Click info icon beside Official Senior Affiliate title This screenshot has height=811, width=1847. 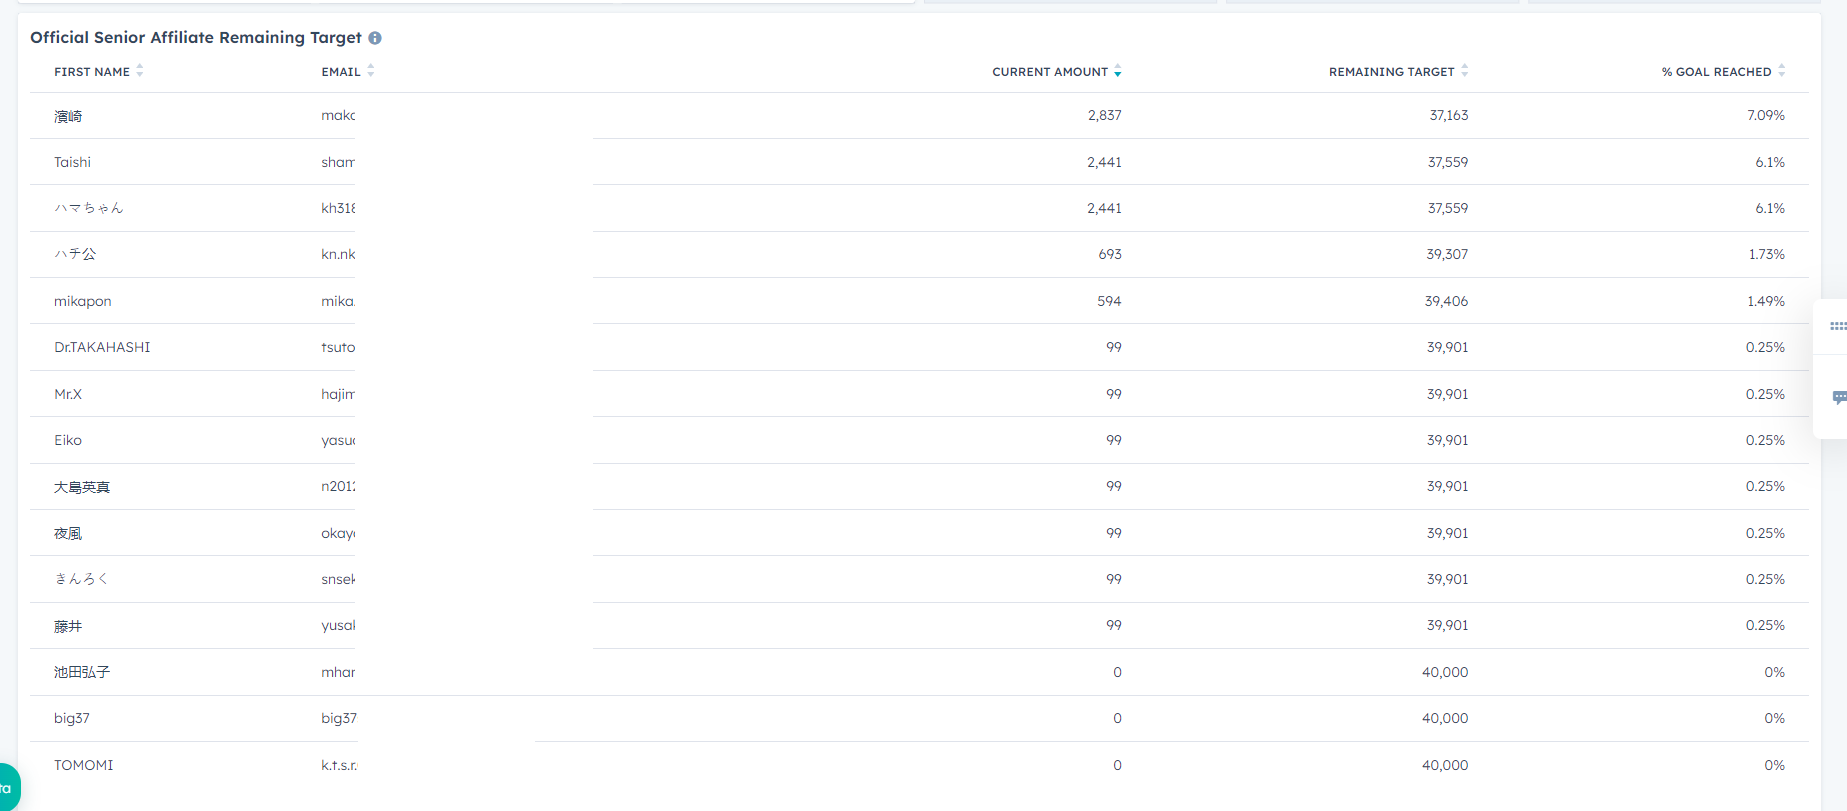click(375, 38)
